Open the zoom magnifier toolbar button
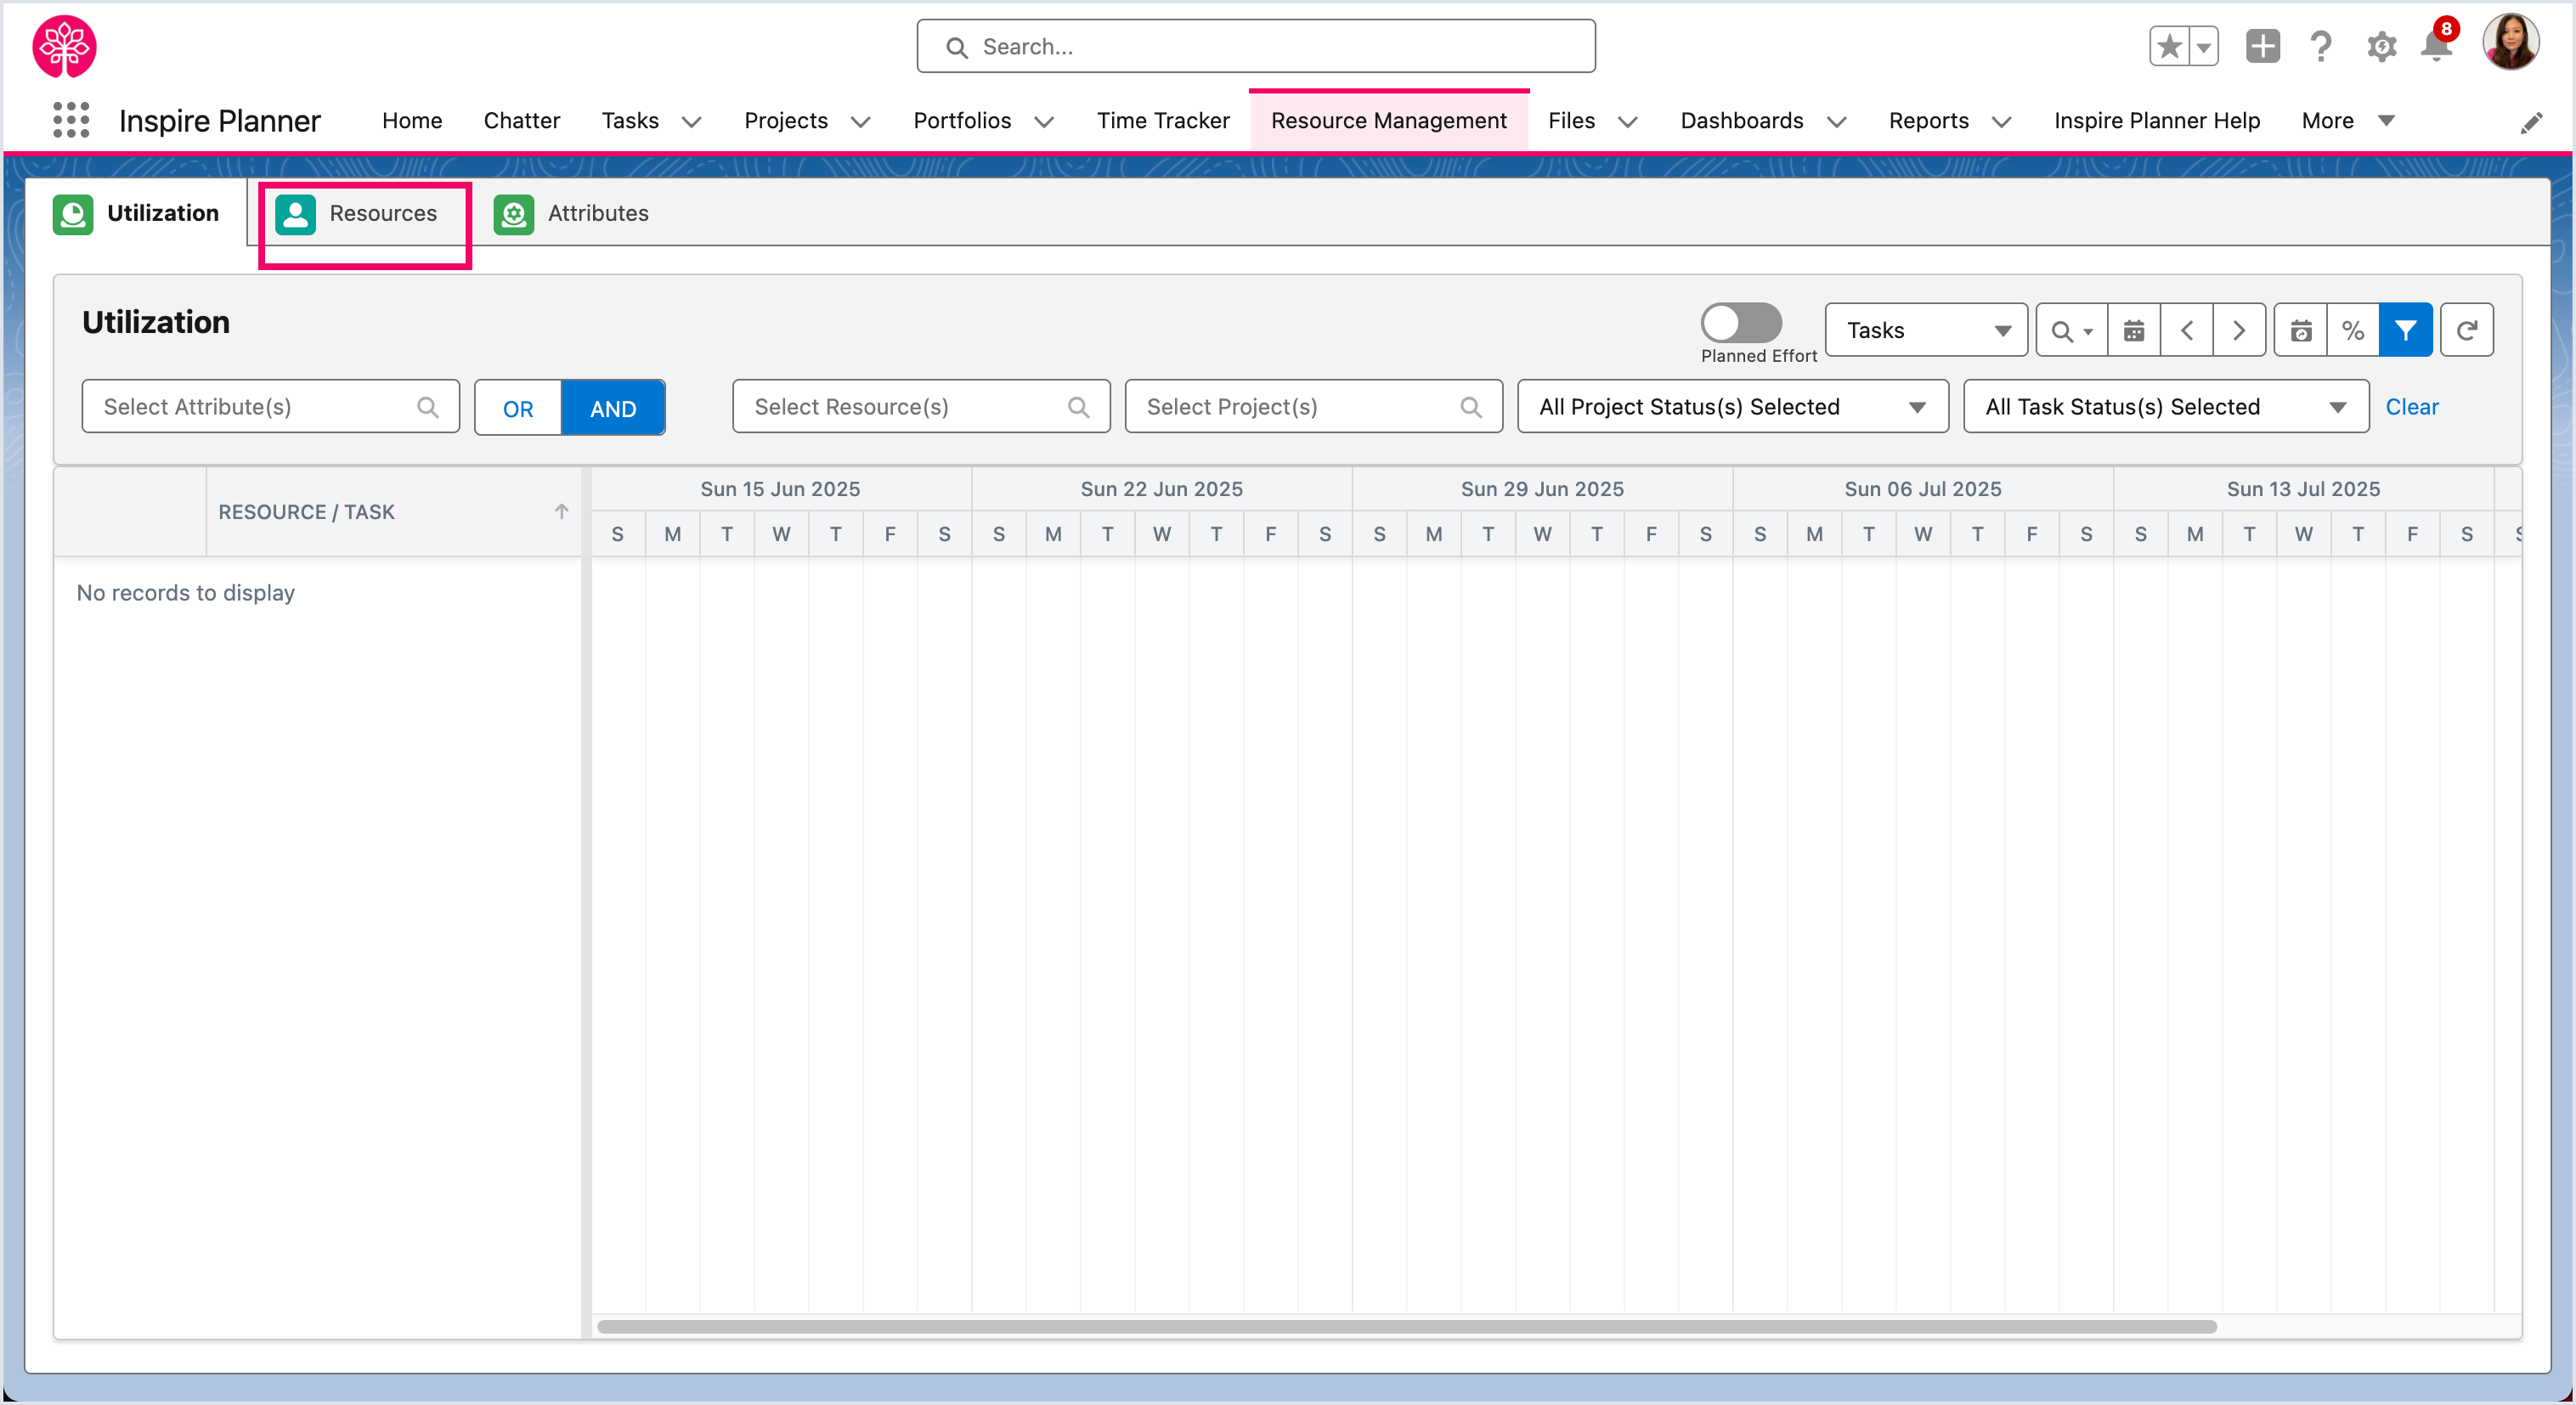The width and height of the screenshot is (2576, 1405). (2072, 331)
